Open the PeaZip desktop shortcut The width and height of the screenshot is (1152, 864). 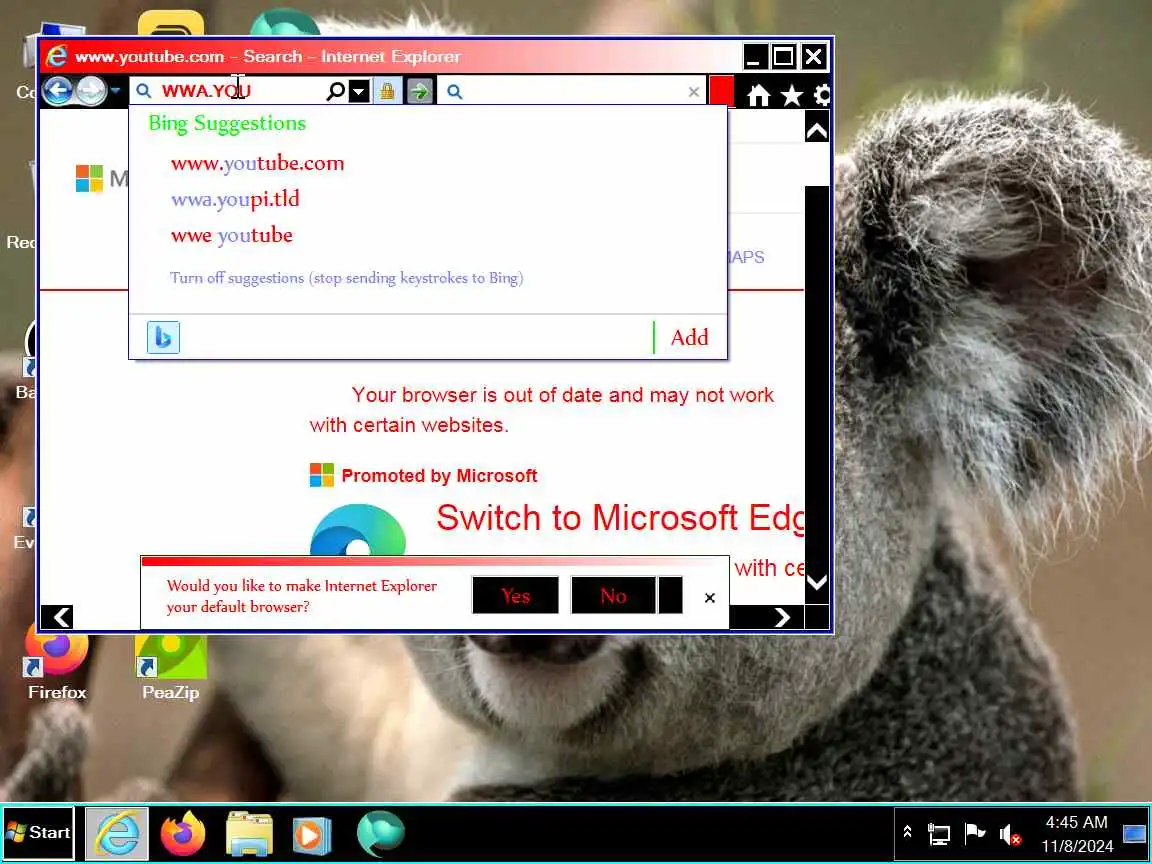(x=170, y=666)
